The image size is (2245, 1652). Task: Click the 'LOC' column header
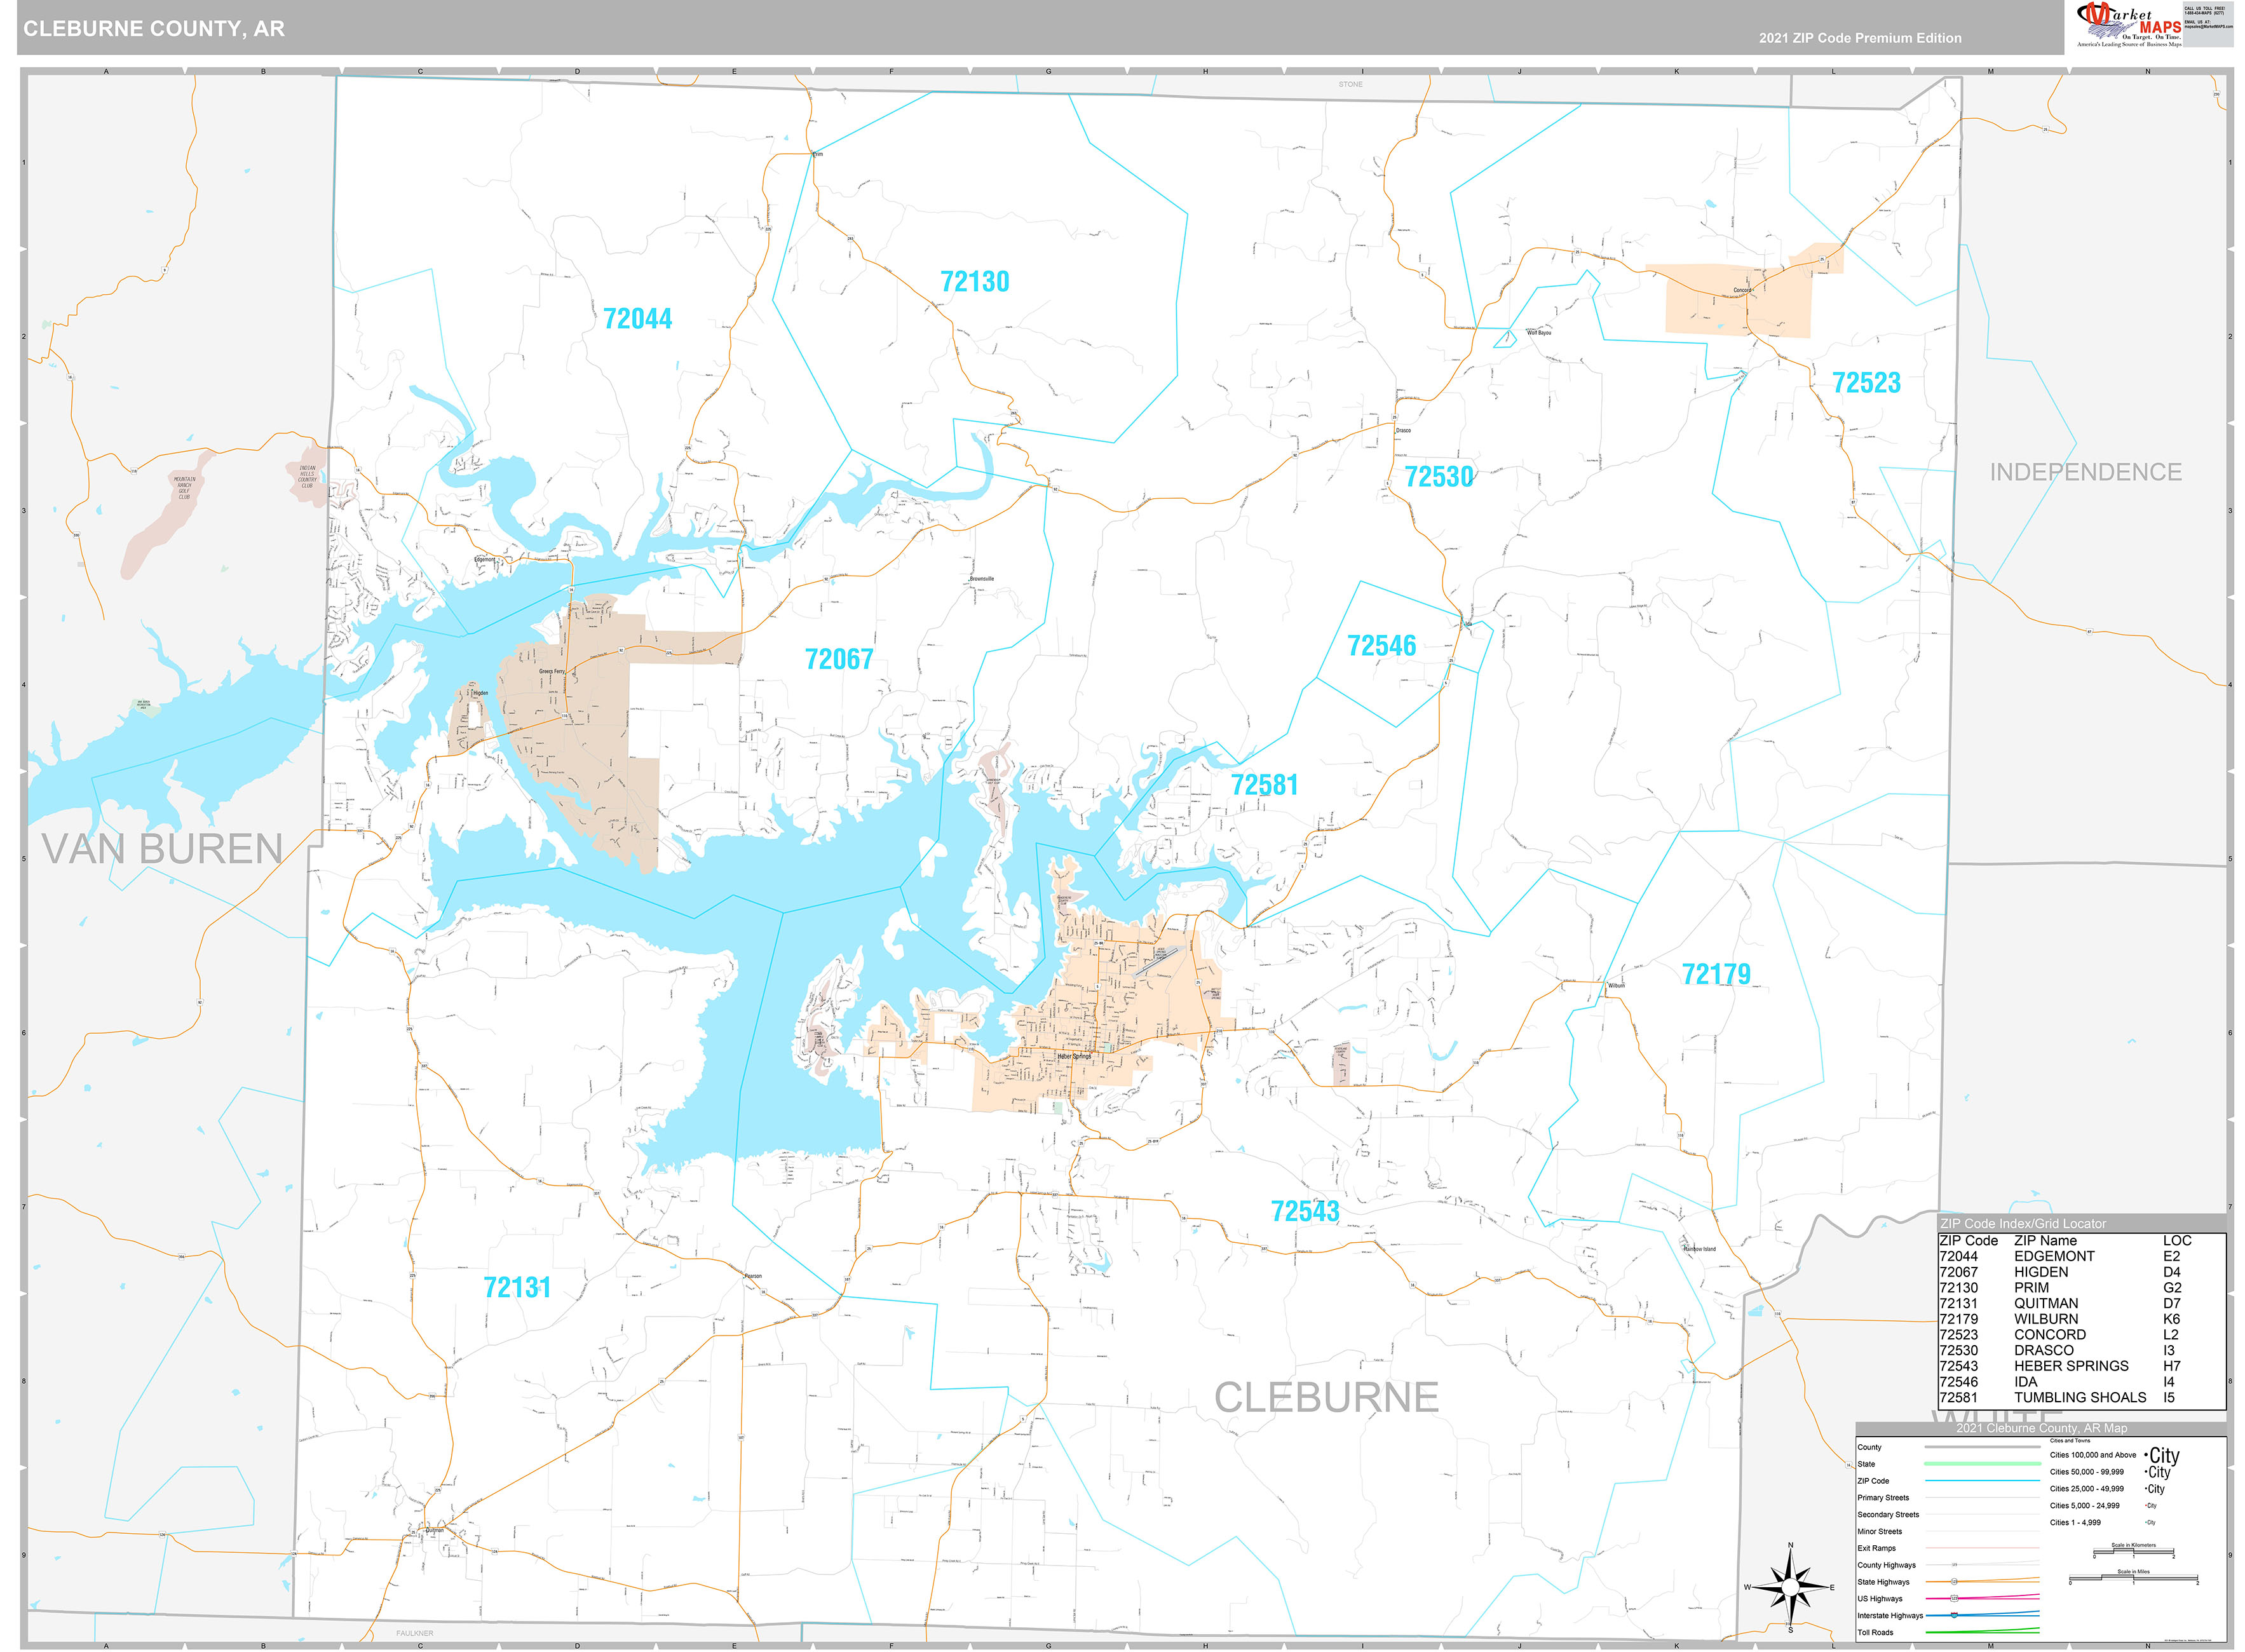pyautogui.click(x=2177, y=1241)
